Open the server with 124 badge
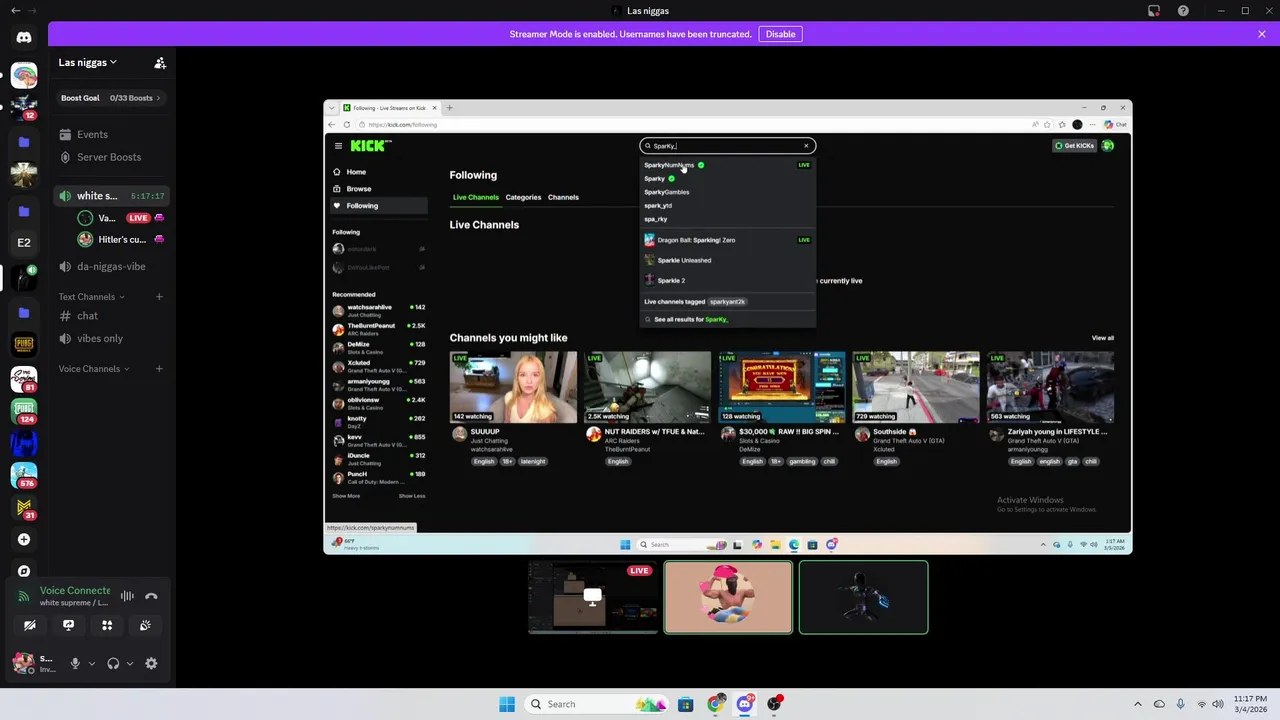The width and height of the screenshot is (1280, 720). coord(24,411)
